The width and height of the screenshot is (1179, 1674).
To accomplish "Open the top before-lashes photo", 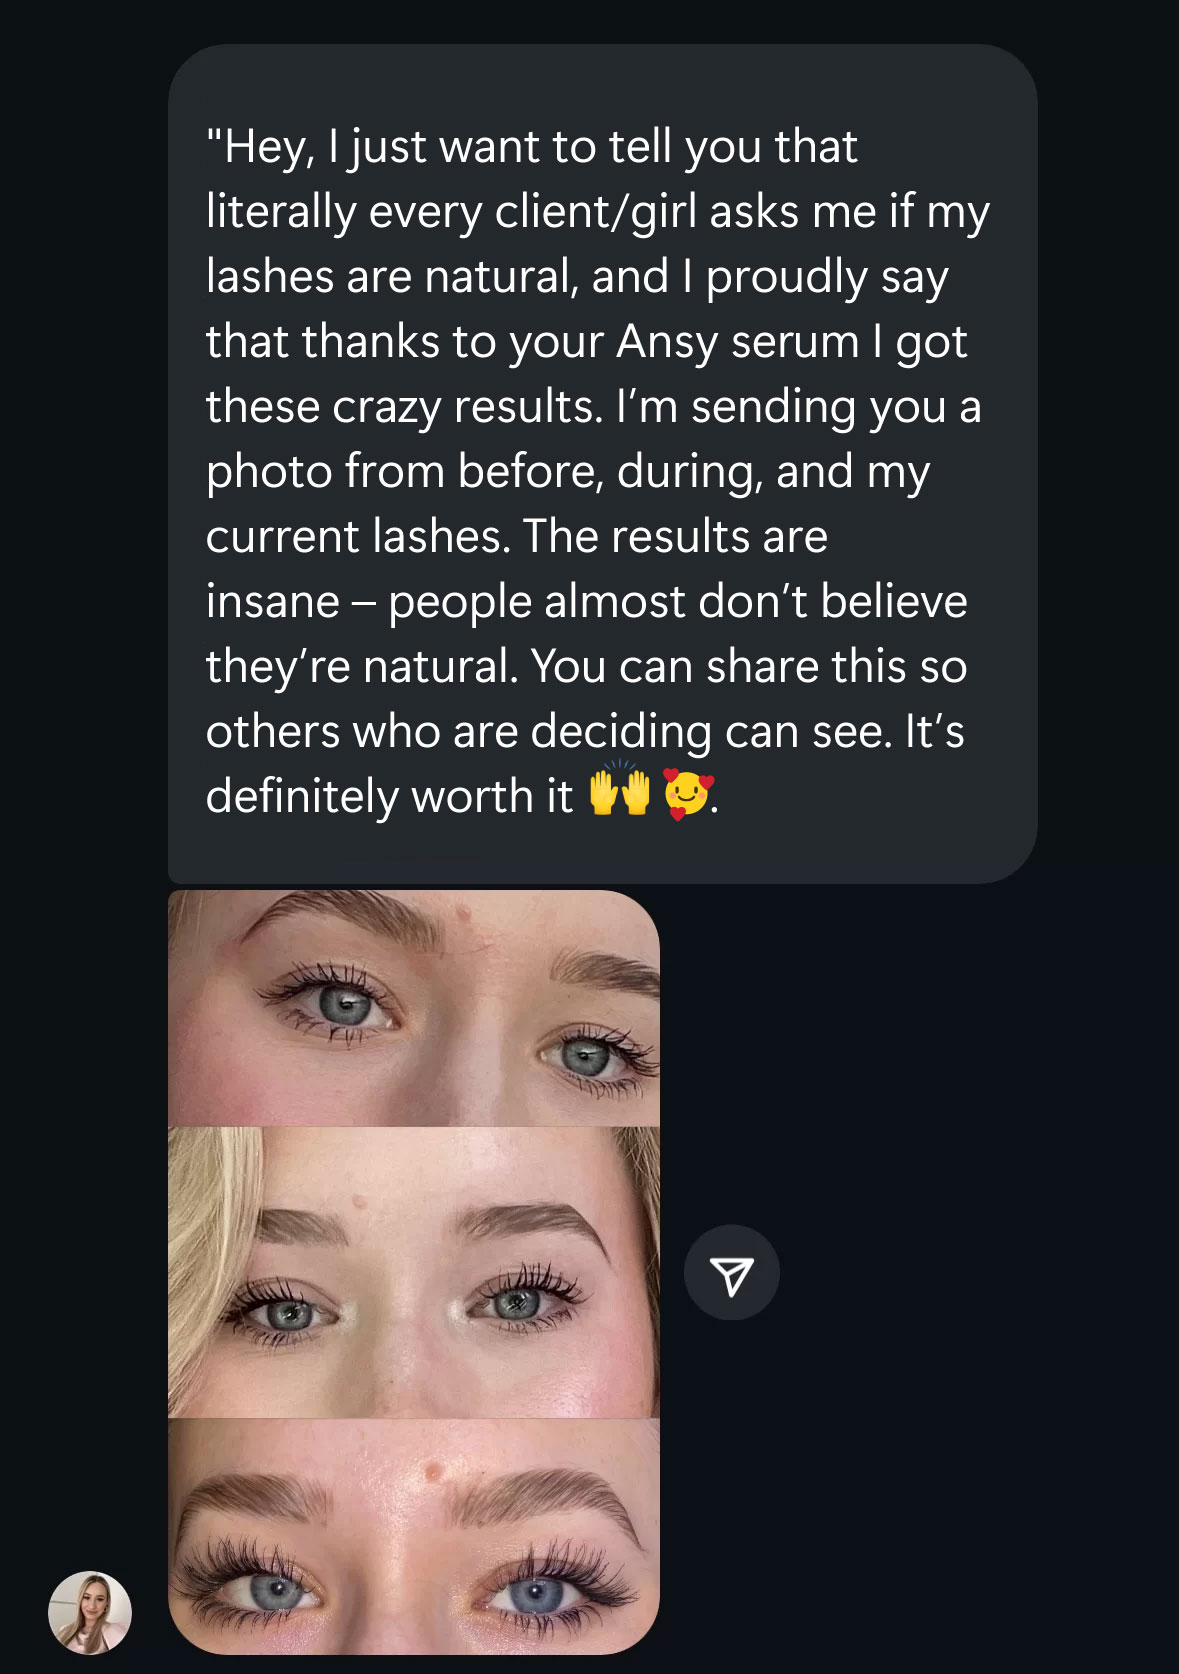I will point(414,1008).
